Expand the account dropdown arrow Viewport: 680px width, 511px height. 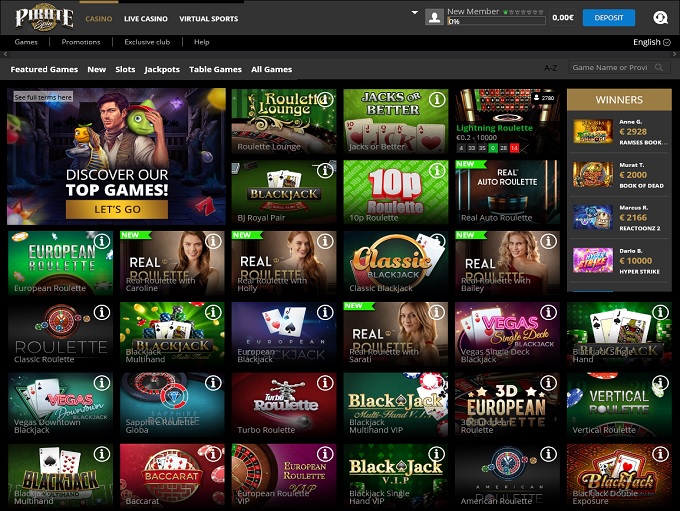click(415, 13)
